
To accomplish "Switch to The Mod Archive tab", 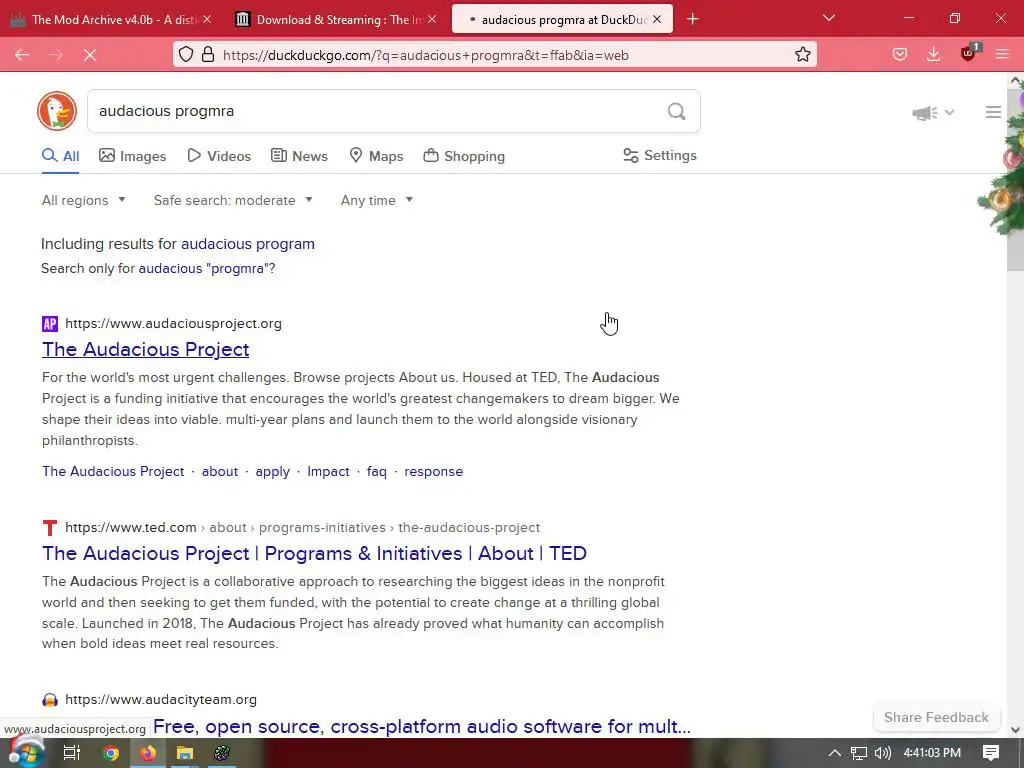I will pyautogui.click(x=111, y=20).
